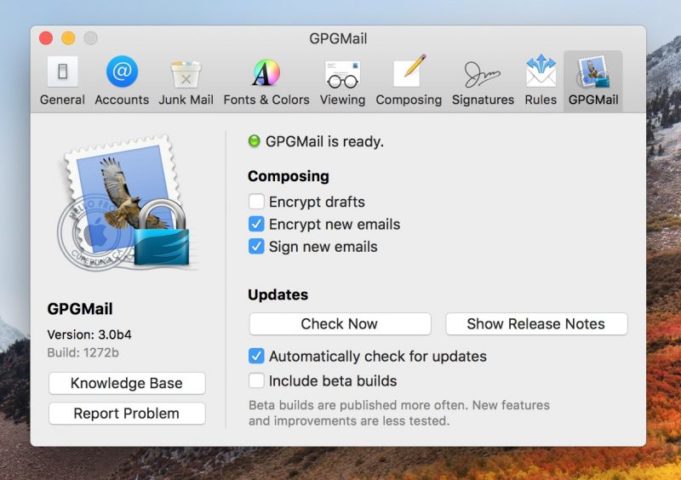681x480 pixels.
Task: Enable the Encrypt drafts checkbox
Action: [256, 202]
